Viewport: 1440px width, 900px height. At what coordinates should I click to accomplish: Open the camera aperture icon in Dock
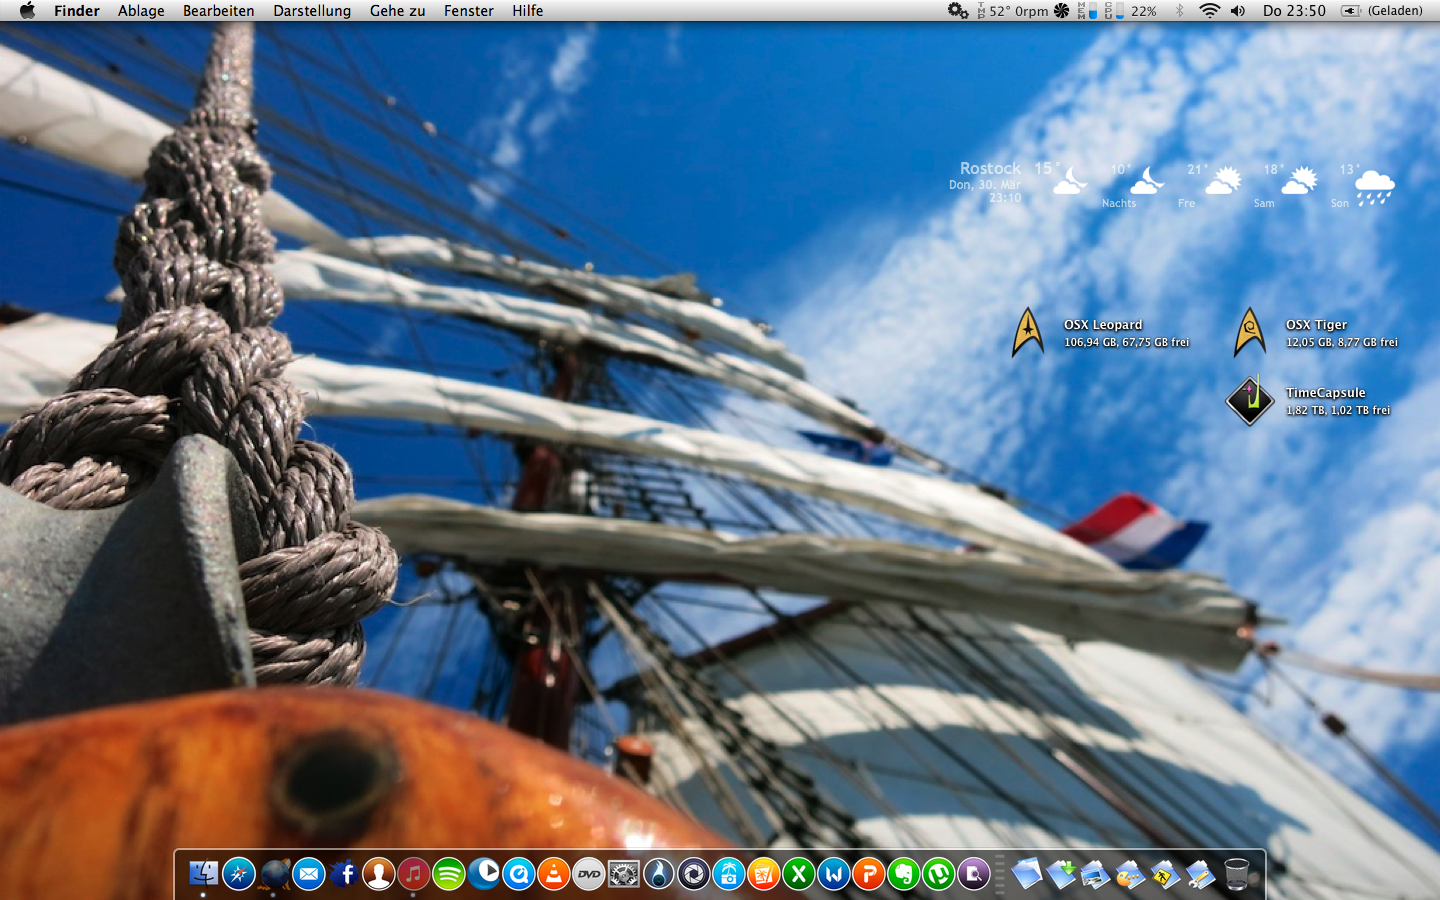(x=694, y=874)
